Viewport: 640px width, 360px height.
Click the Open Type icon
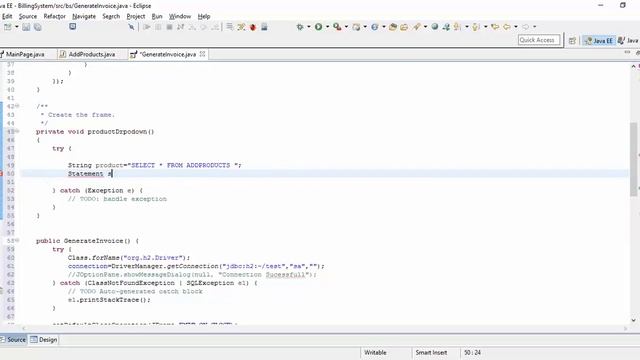click(x=393, y=27)
